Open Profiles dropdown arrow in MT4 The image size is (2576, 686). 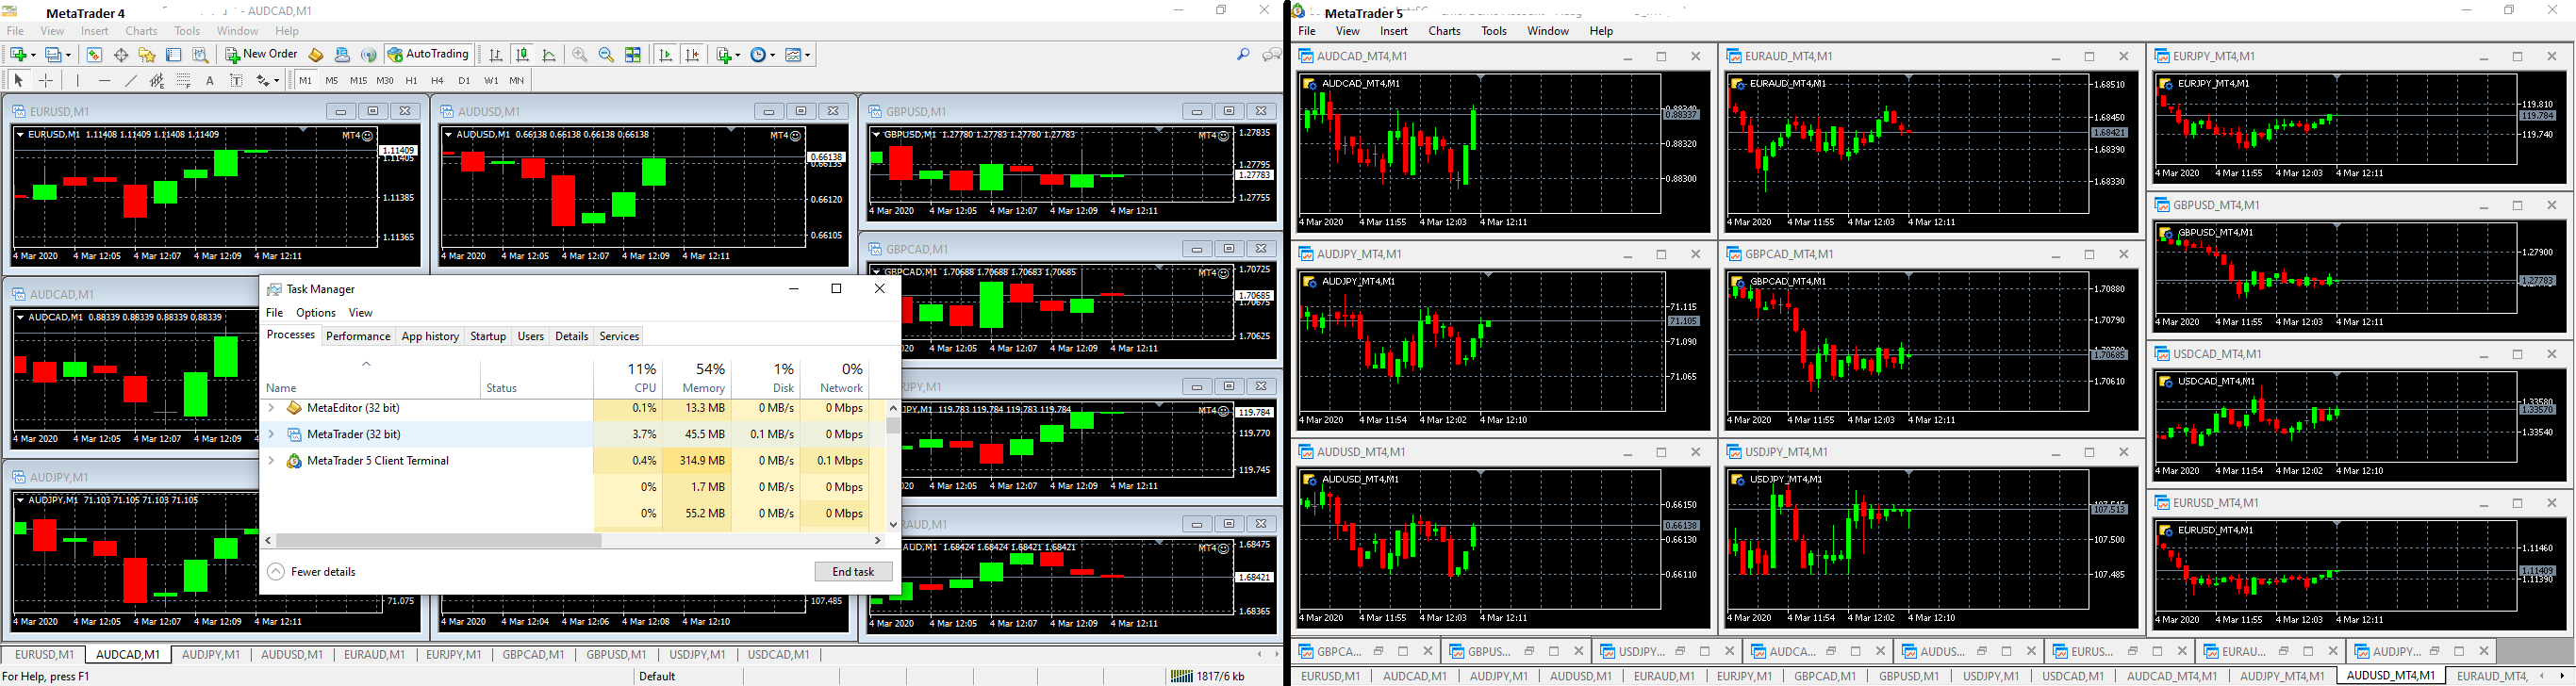click(x=68, y=55)
